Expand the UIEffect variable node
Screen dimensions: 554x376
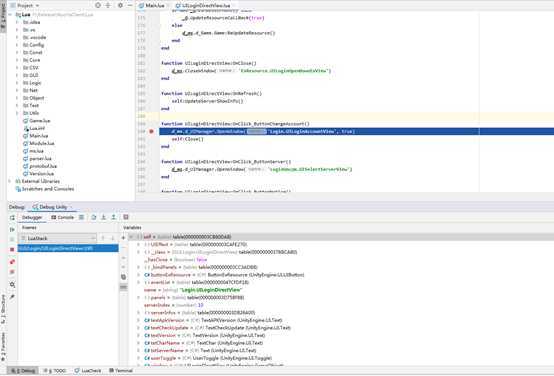pyautogui.click(x=138, y=245)
